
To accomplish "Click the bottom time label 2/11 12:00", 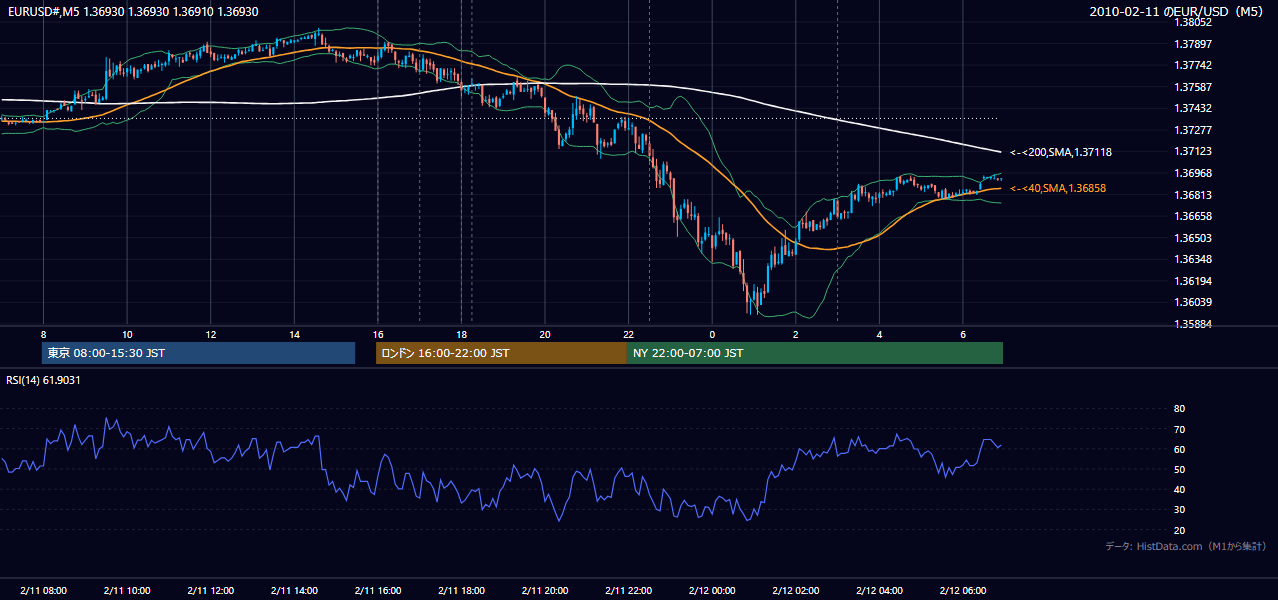I will tap(211, 590).
